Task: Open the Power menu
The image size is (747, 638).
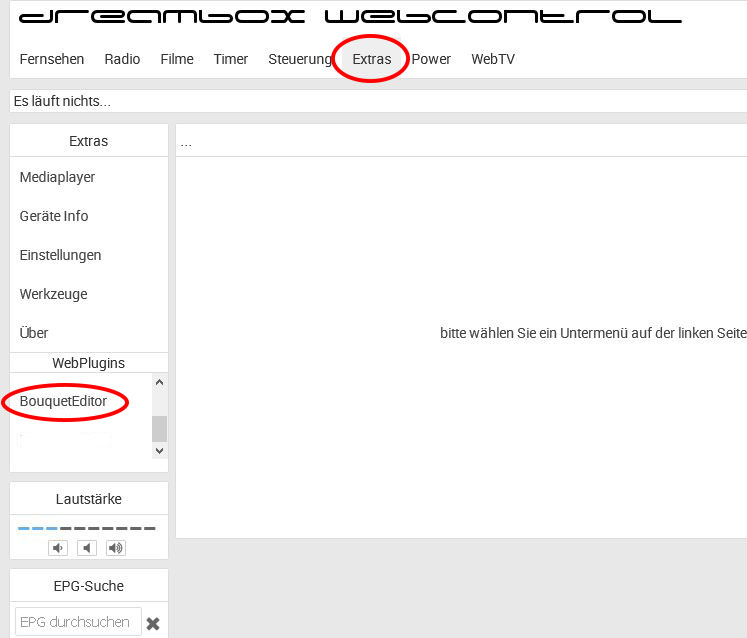Action: click(x=431, y=59)
